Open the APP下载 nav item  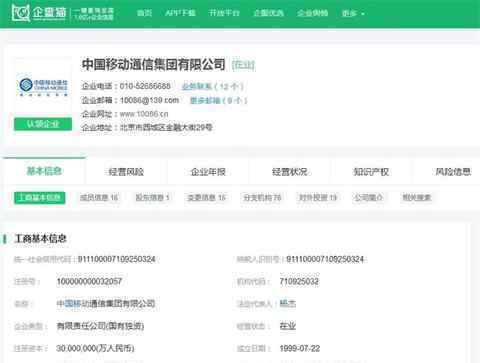pyautogui.click(x=180, y=13)
